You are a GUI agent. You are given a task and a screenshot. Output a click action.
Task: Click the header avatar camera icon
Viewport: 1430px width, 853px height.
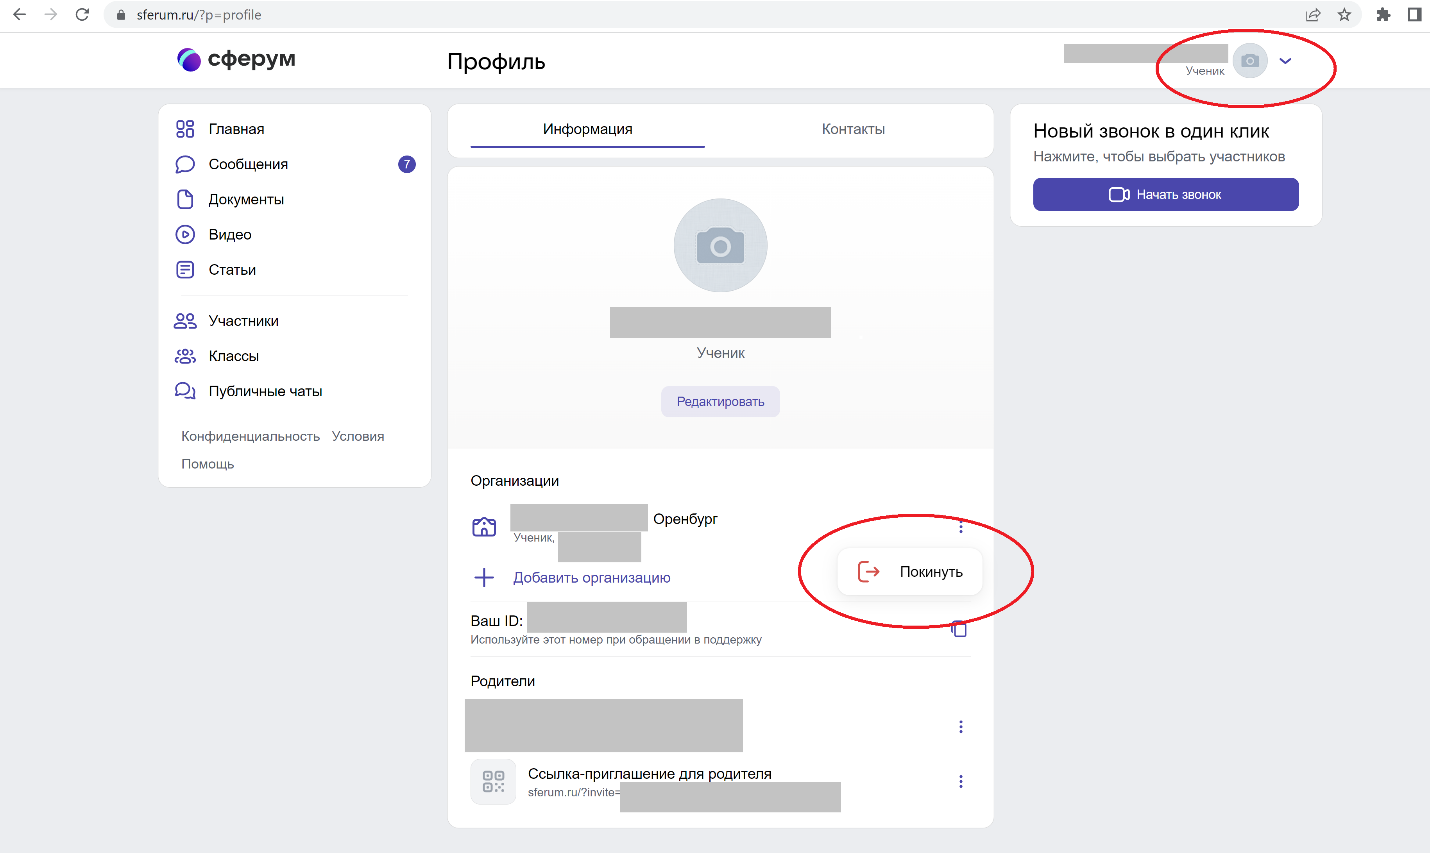point(1250,61)
